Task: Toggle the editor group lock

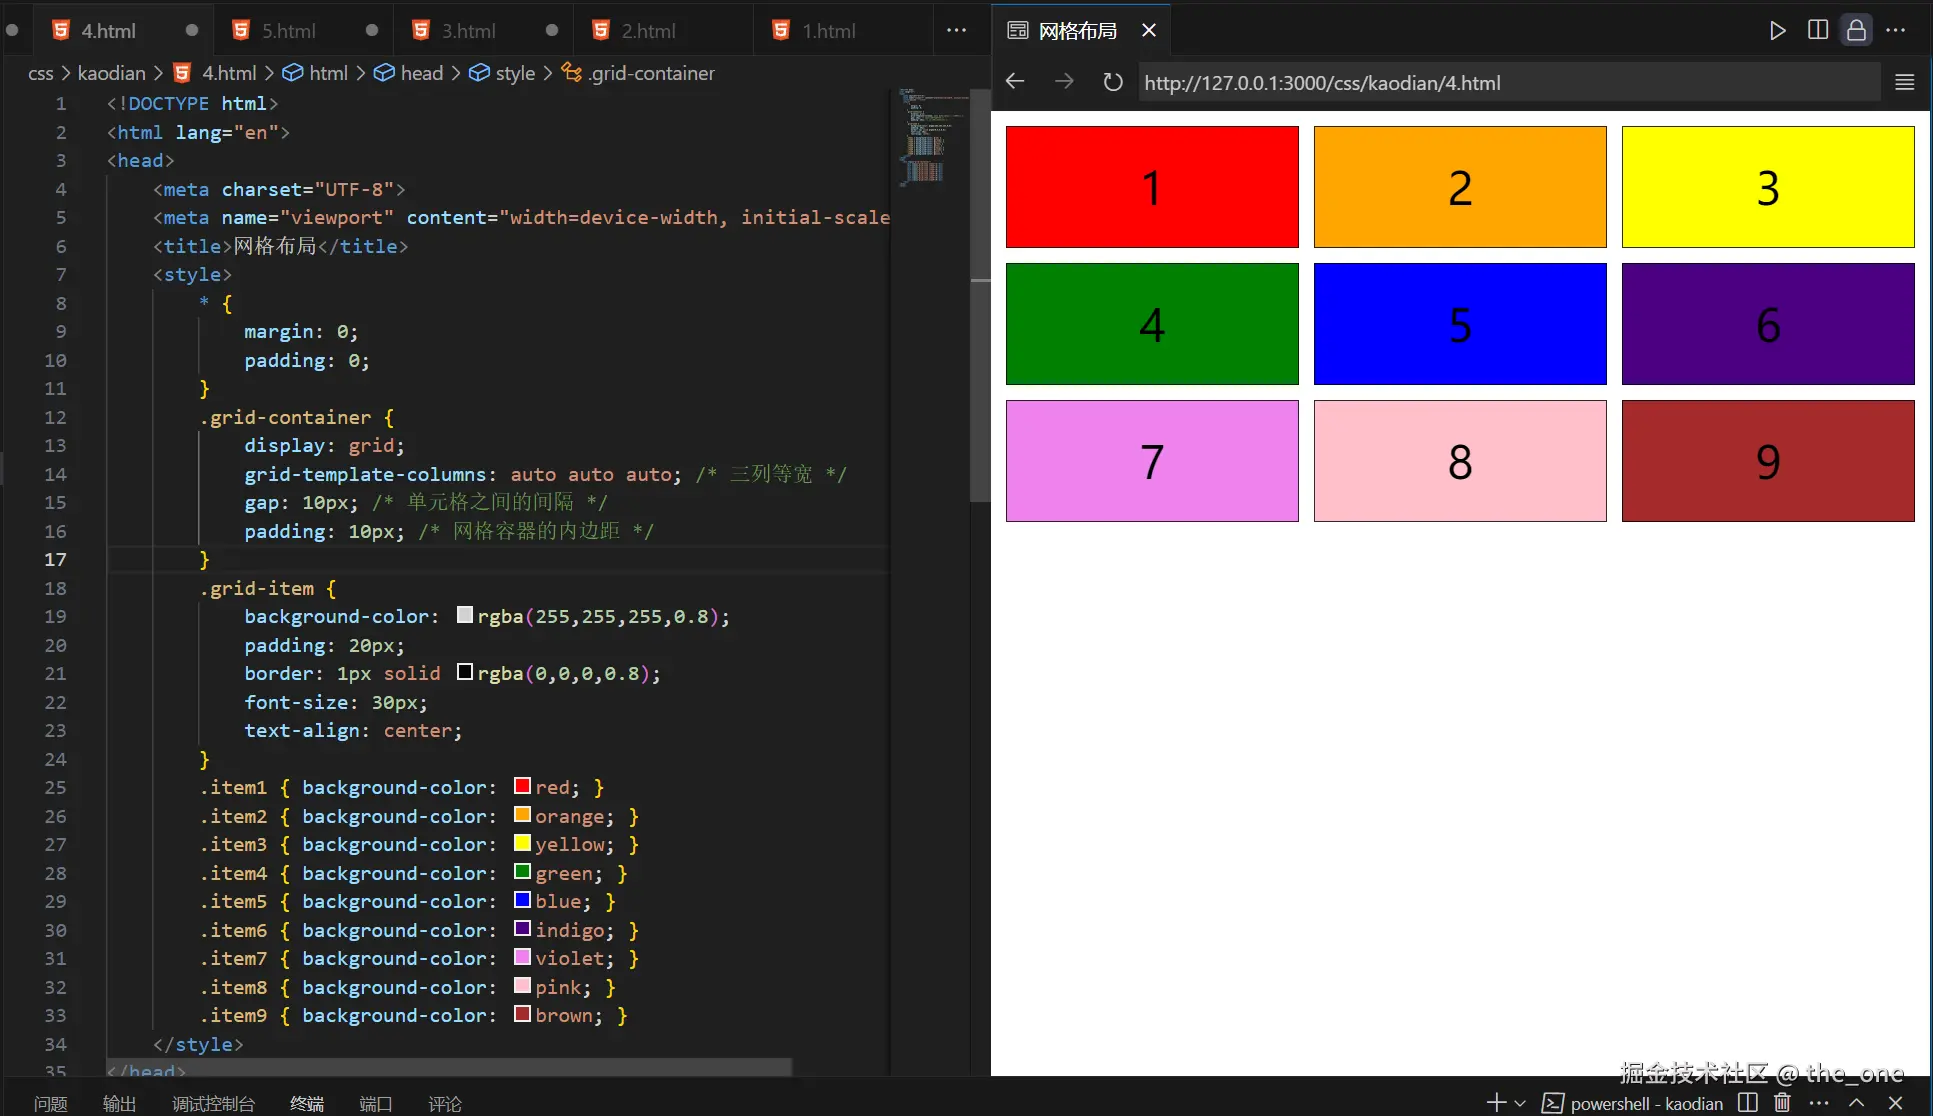Action: 1856,30
